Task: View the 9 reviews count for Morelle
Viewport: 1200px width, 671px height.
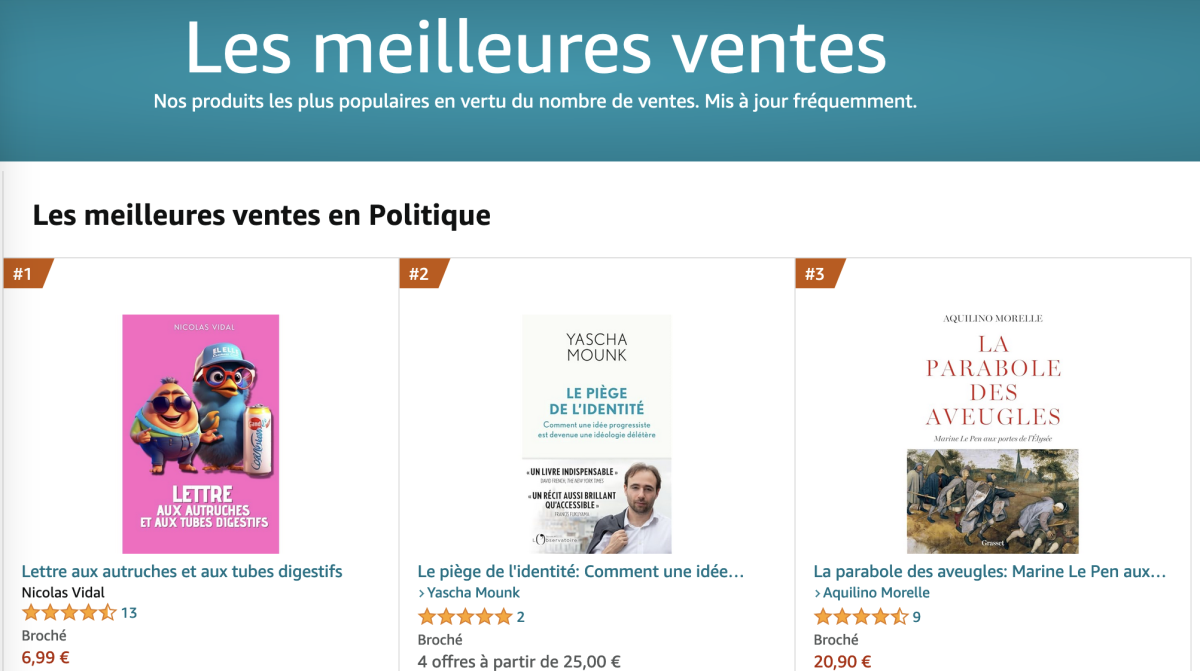Action: click(x=917, y=617)
